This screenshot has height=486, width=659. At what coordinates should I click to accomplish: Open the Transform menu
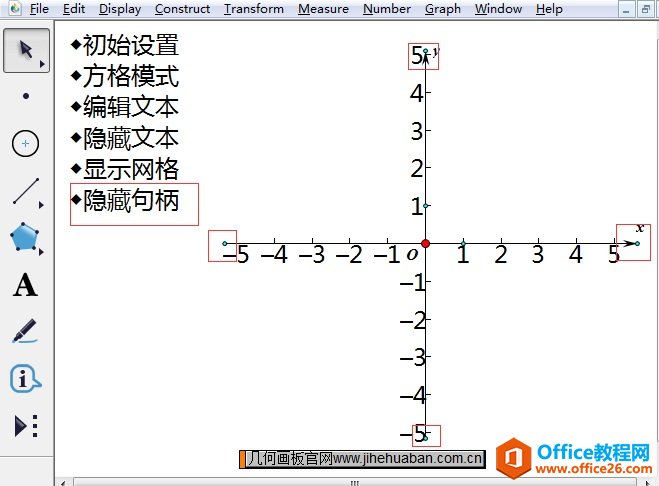click(x=254, y=9)
